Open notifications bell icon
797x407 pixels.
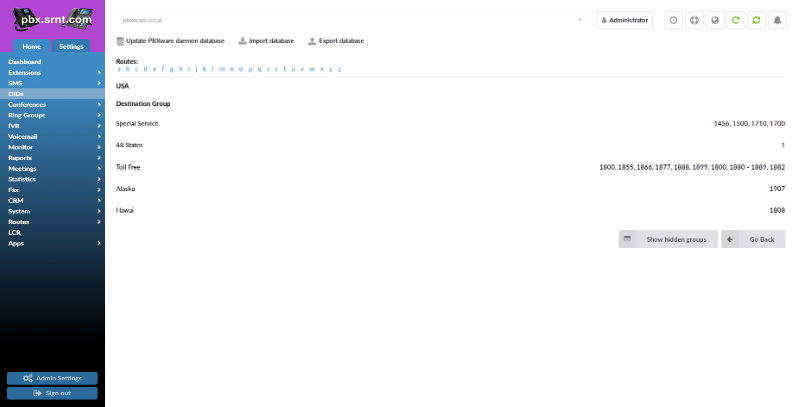pos(777,20)
